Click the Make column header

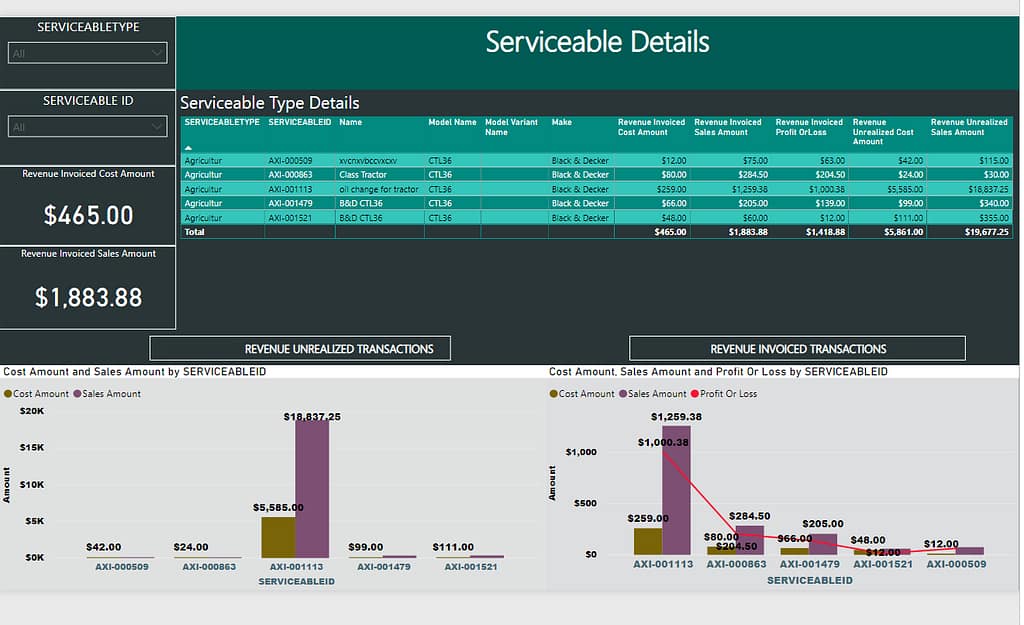(562, 122)
